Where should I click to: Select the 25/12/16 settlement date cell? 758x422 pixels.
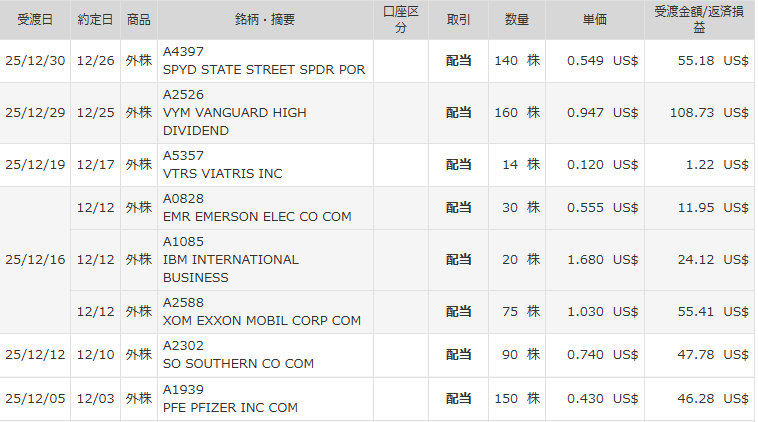click(35, 260)
